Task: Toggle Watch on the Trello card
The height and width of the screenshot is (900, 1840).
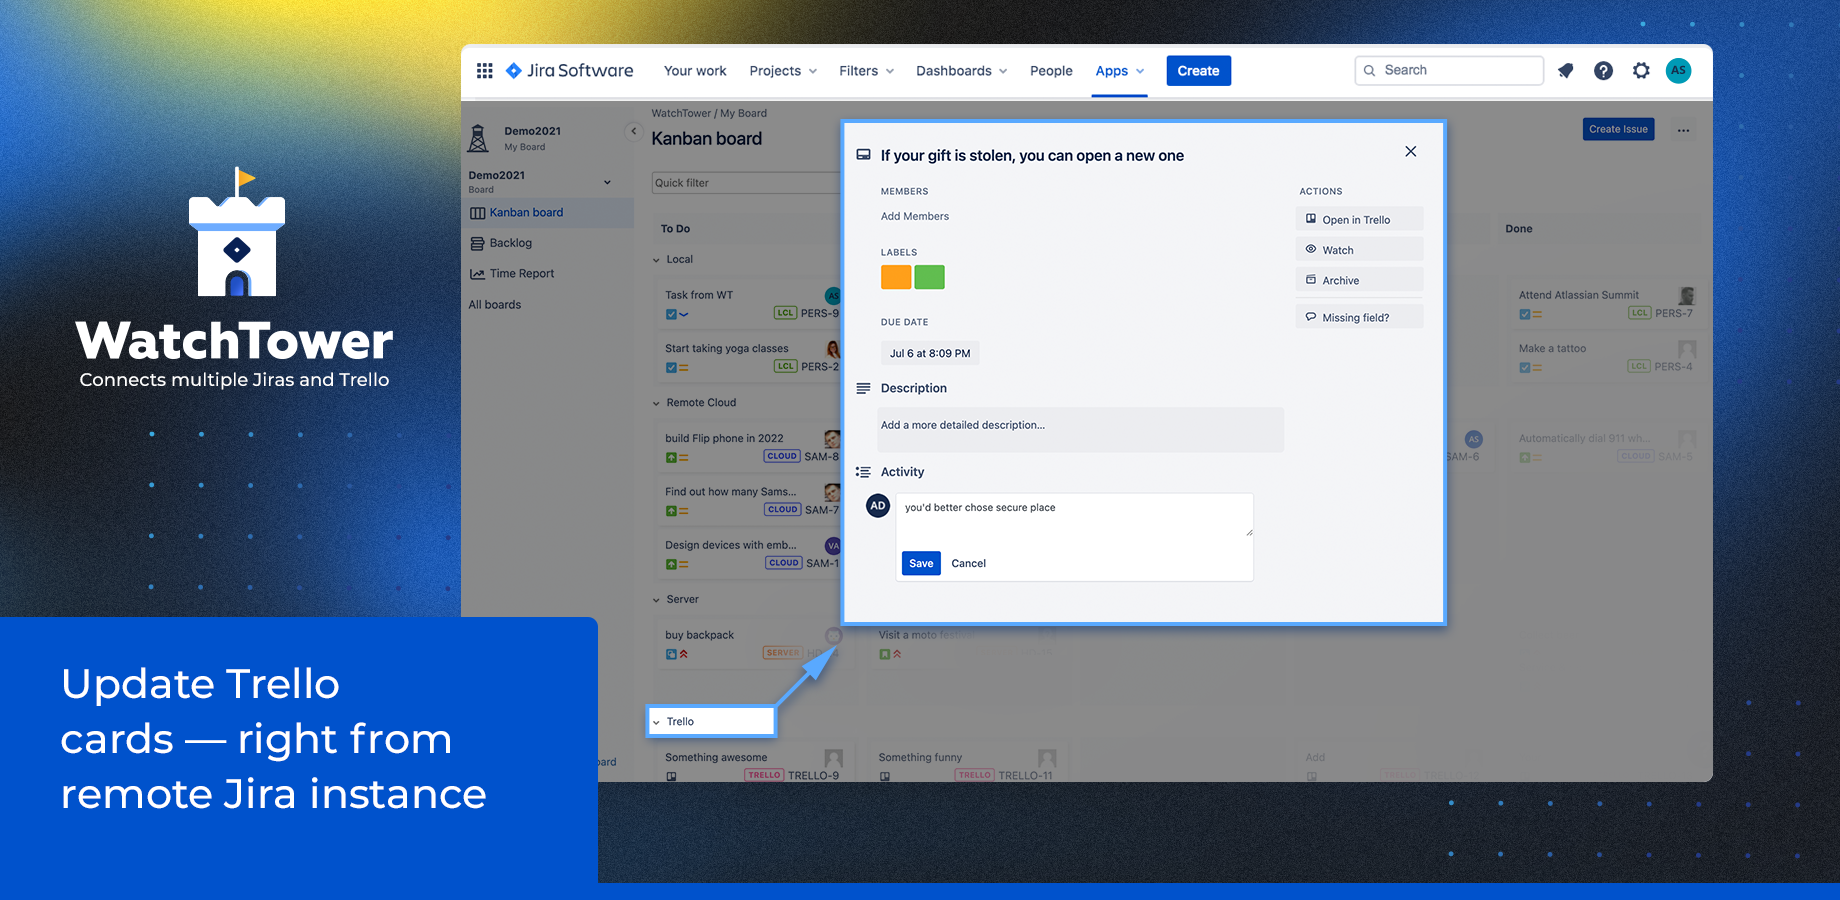Action: (1359, 250)
